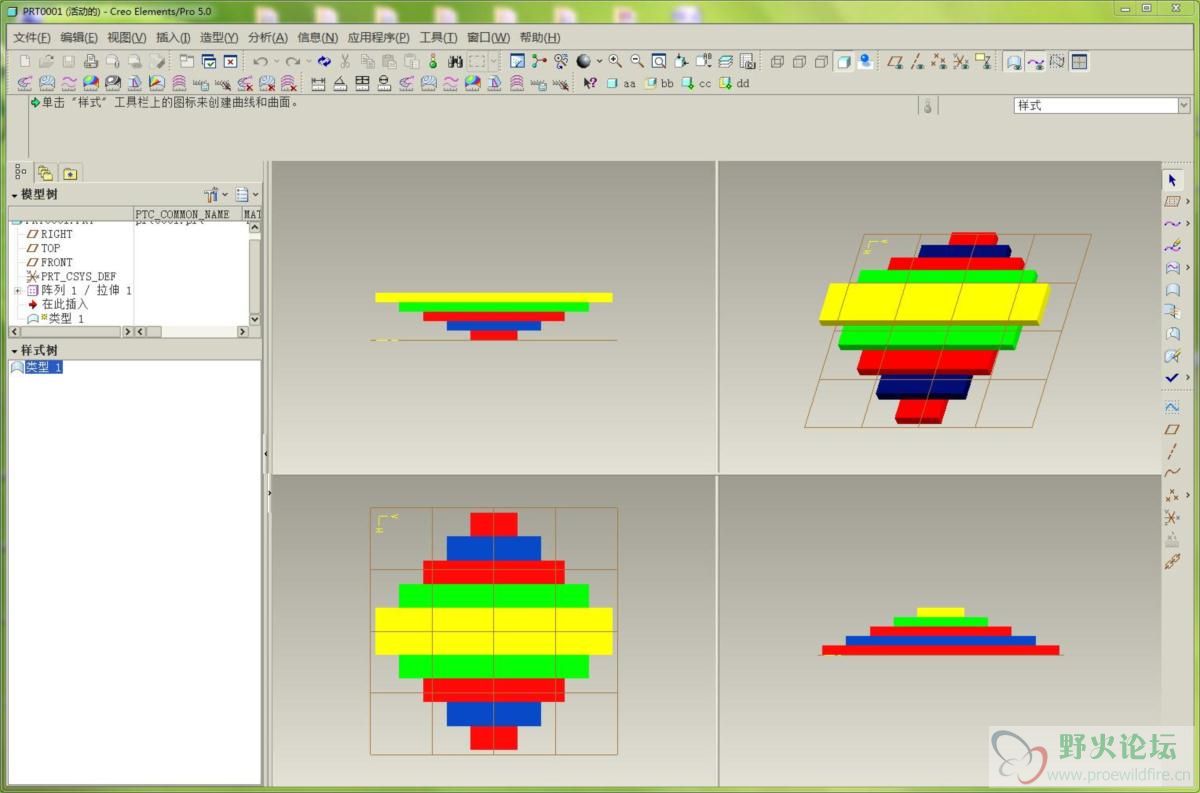Select the FRONT datum plane in tree
The height and width of the screenshot is (793, 1200).
(56, 262)
